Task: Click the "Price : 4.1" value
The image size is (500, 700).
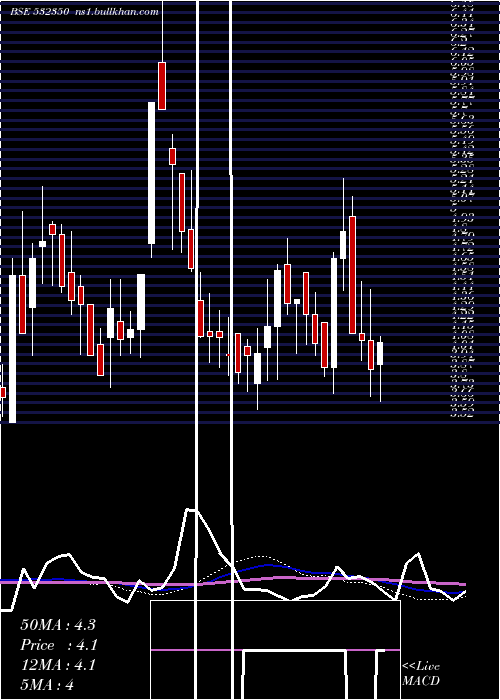Action: point(59,645)
